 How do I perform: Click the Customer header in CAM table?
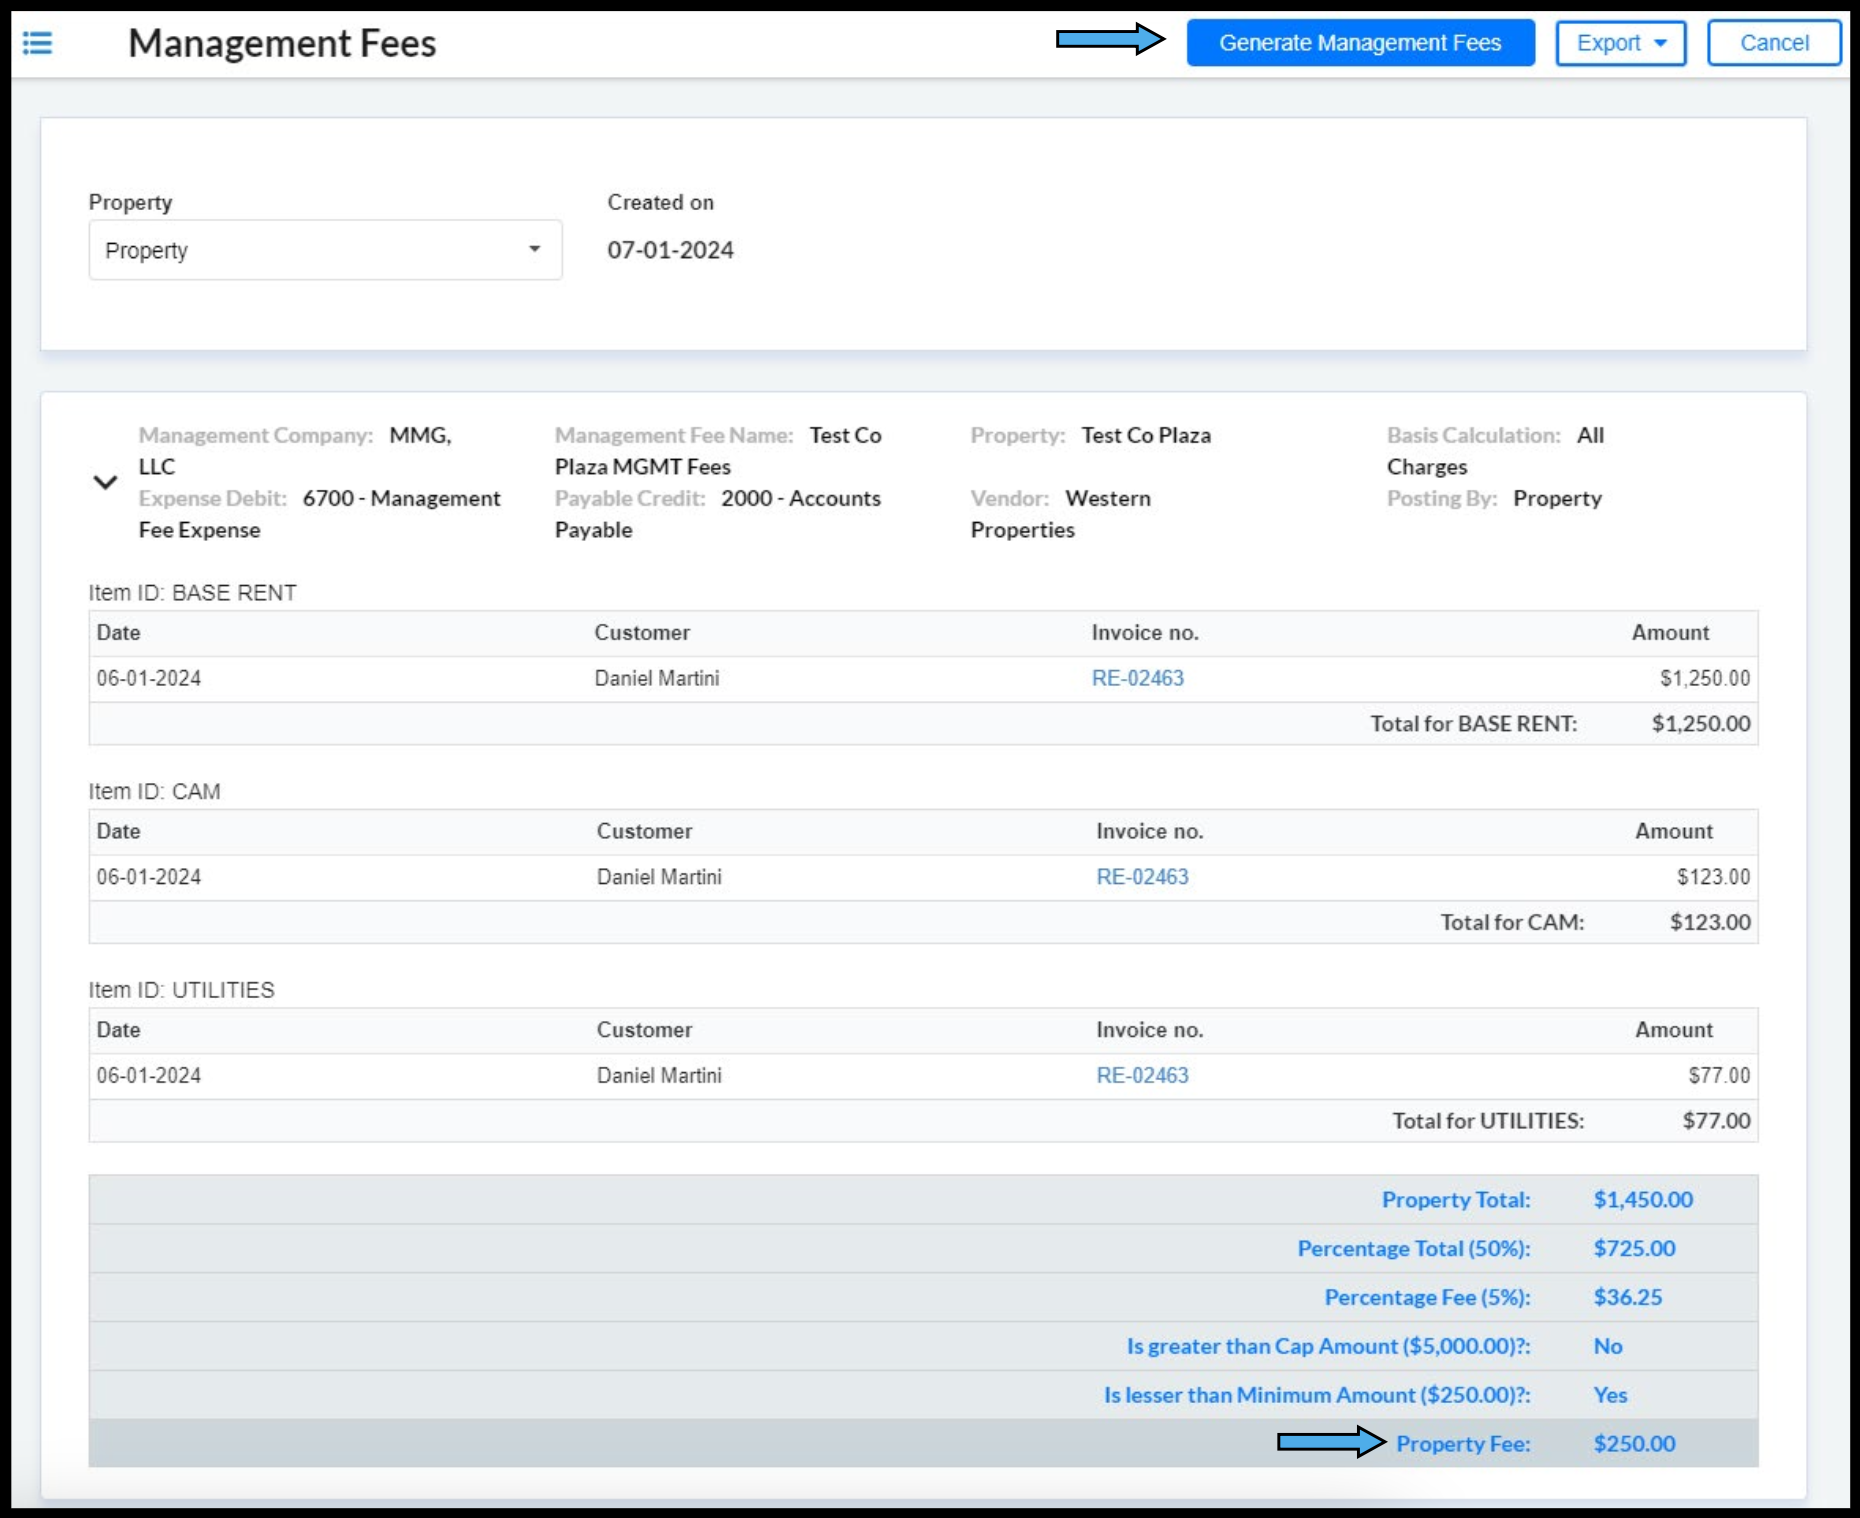tap(644, 831)
